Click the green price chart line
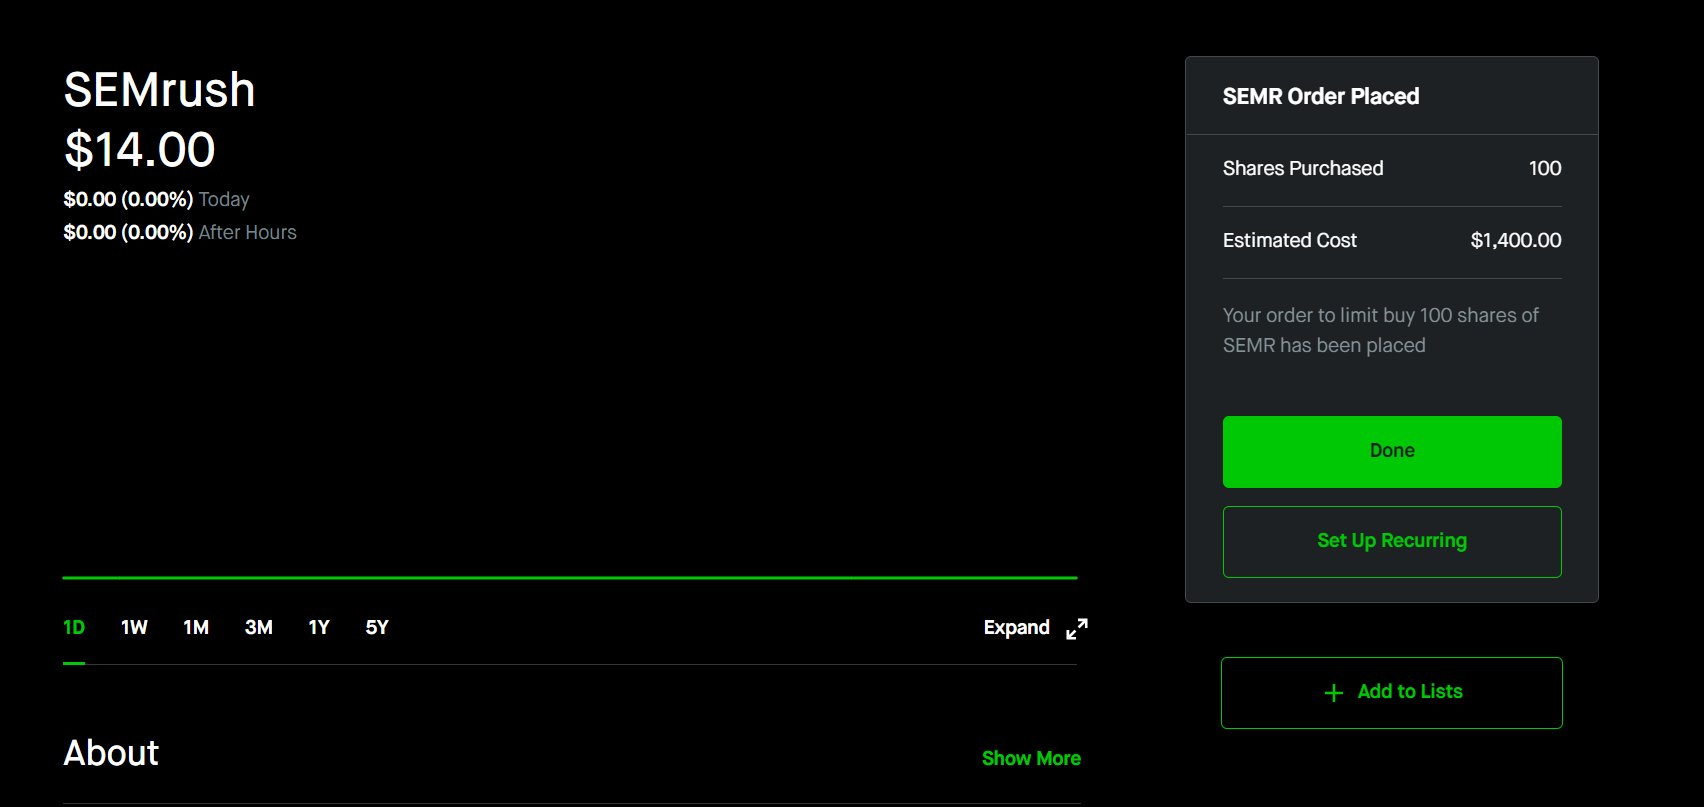The image size is (1704, 807). pos(570,578)
